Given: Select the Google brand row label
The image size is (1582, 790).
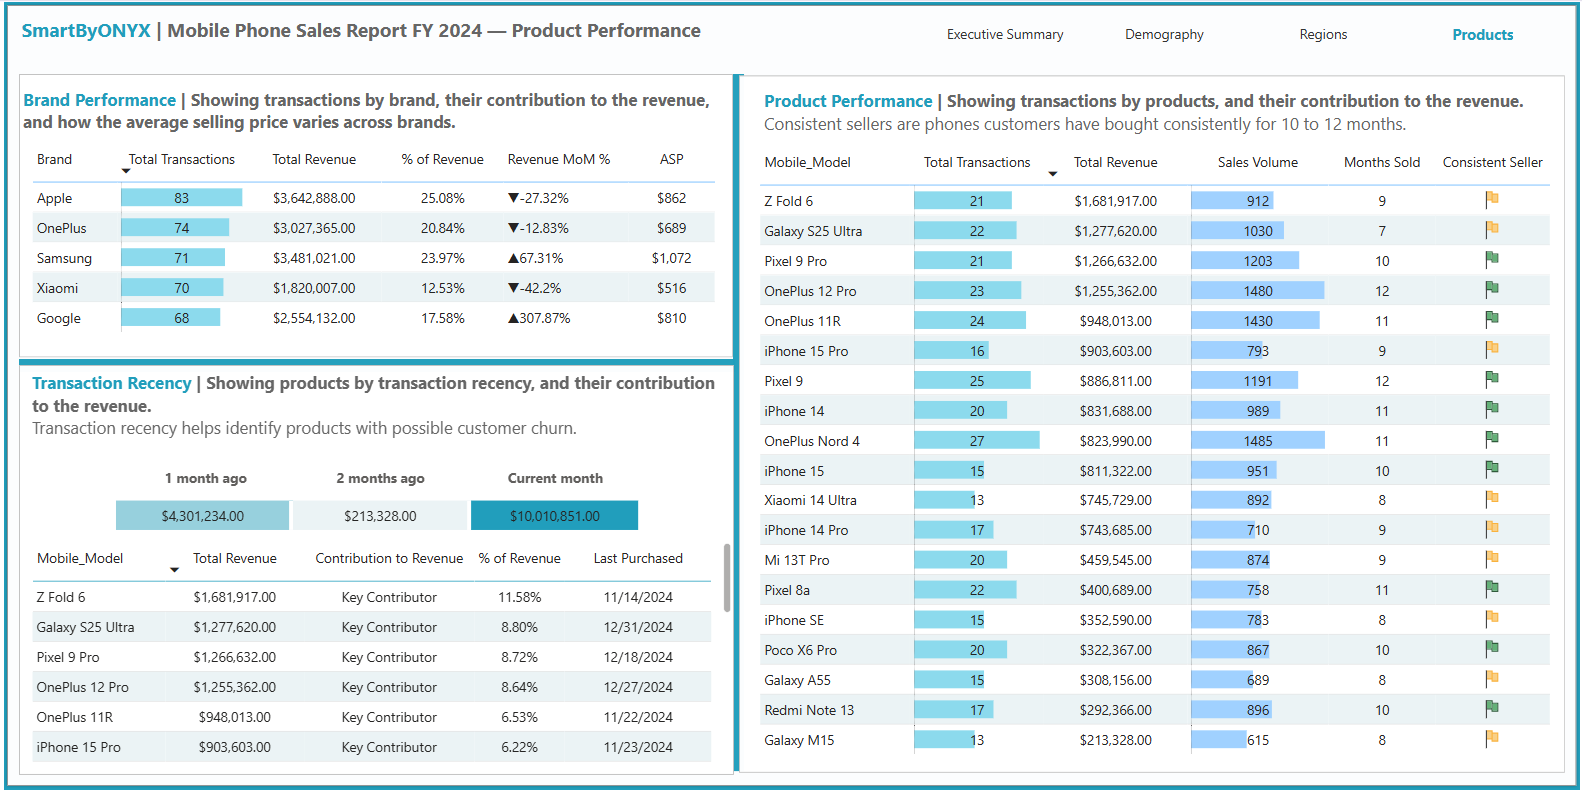Looking at the screenshot, I should point(59,318).
